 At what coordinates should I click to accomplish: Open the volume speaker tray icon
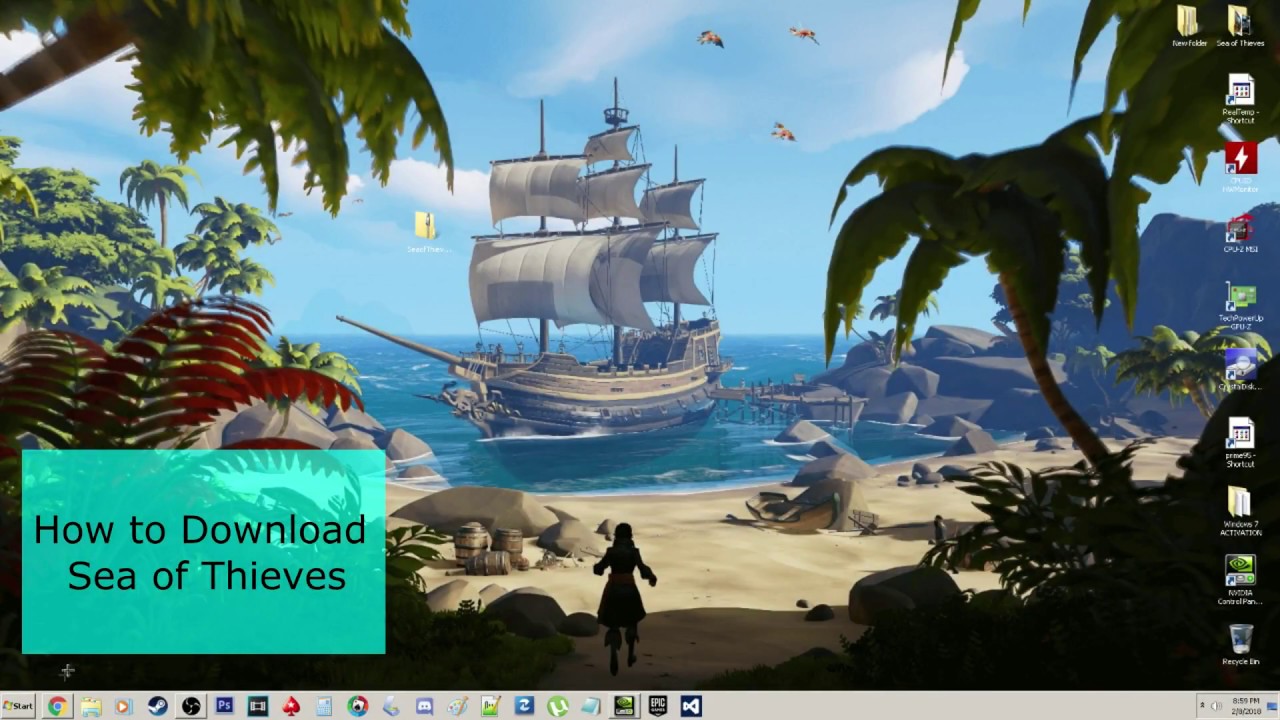click(x=1217, y=706)
